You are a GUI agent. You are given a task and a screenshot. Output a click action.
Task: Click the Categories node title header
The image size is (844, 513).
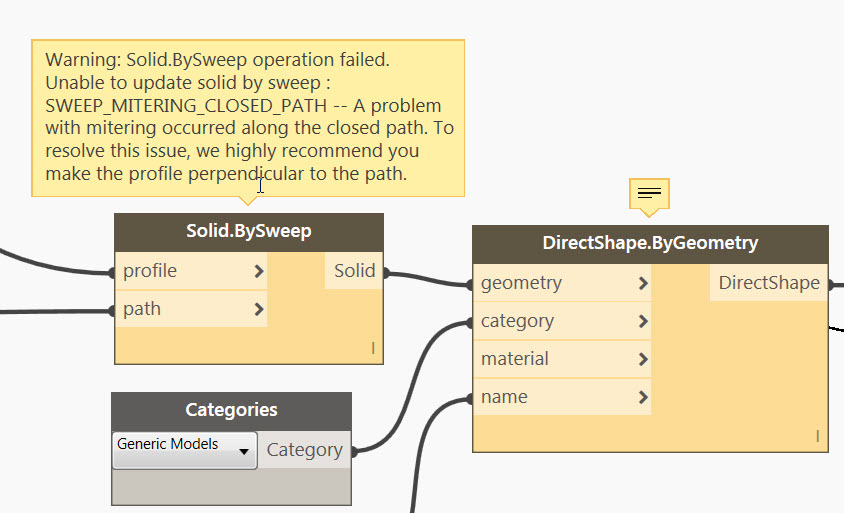click(x=231, y=411)
